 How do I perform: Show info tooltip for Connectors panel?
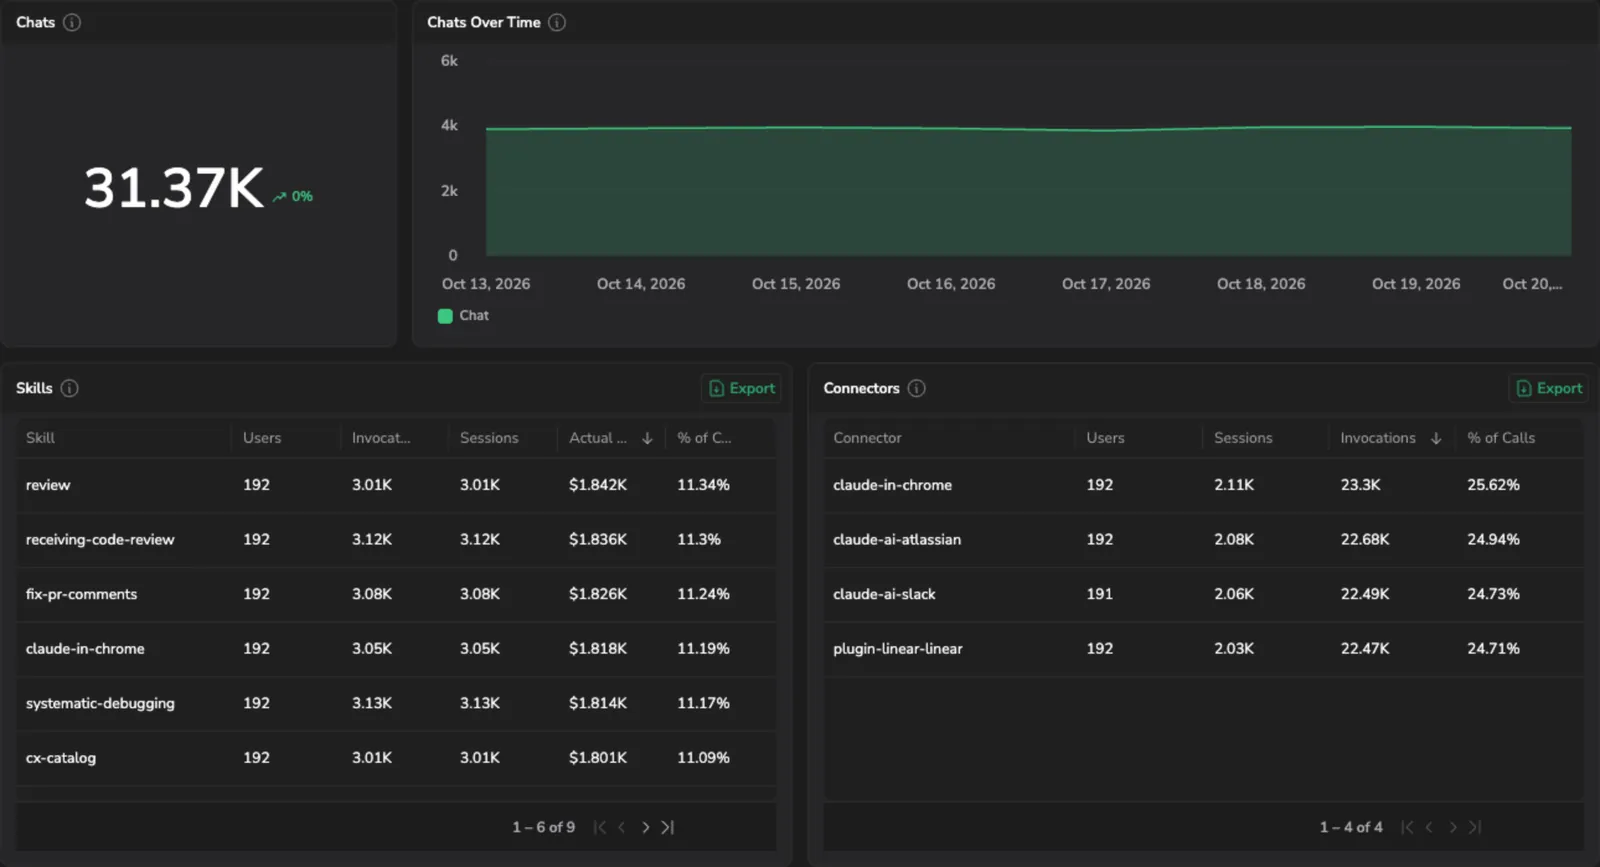(916, 388)
